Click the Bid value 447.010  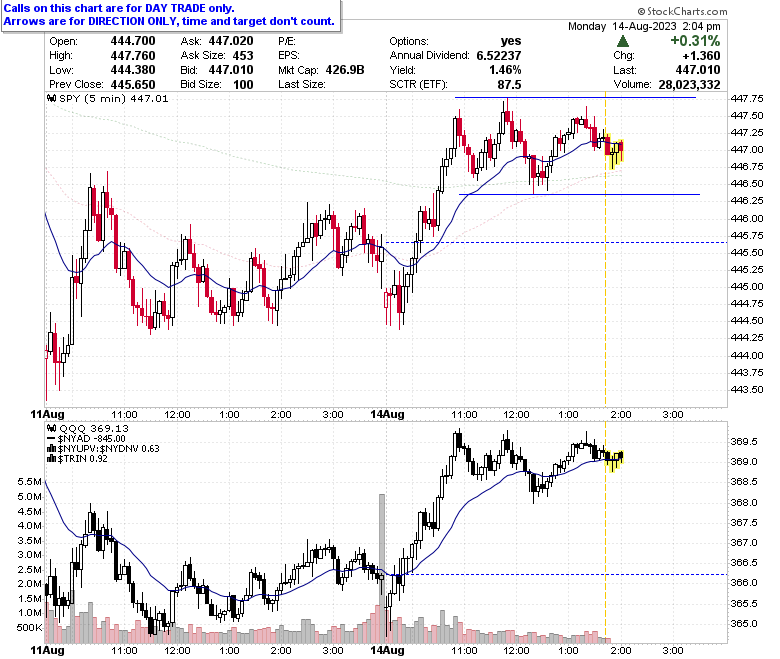231,70
